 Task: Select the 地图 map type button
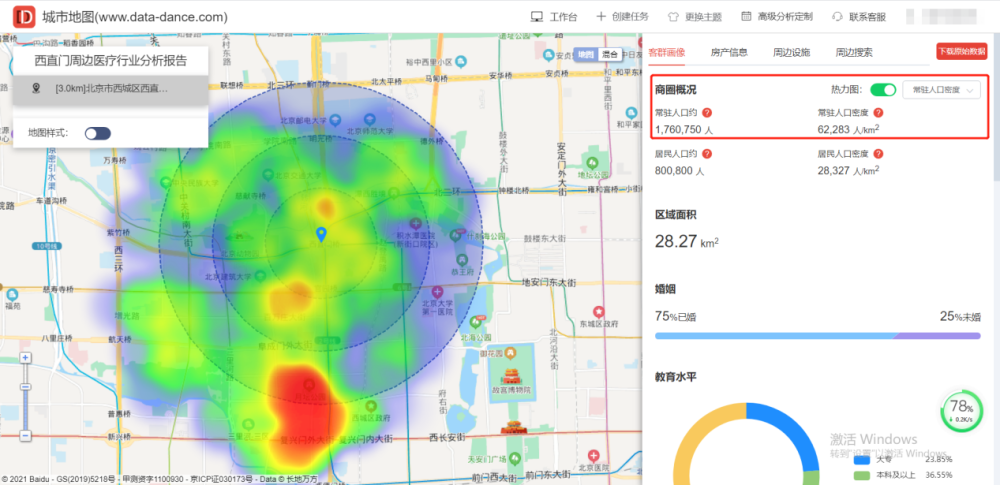tap(585, 54)
